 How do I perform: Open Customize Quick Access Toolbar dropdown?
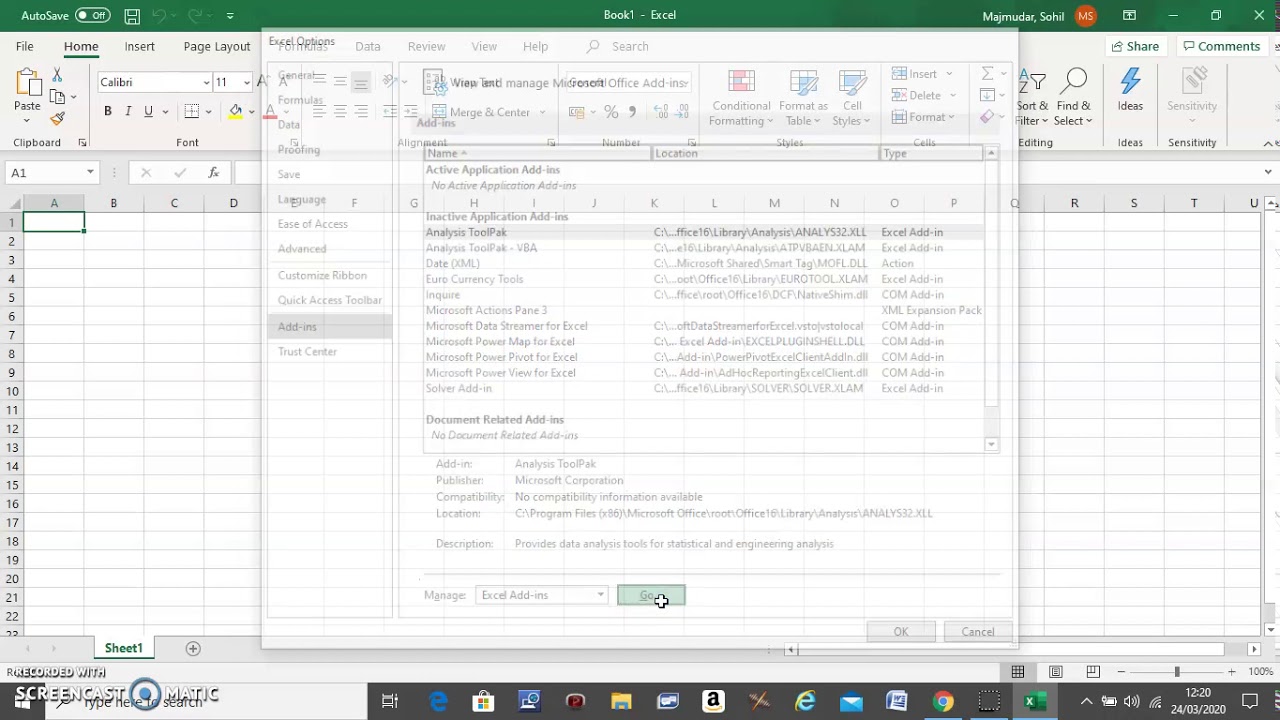click(230, 15)
